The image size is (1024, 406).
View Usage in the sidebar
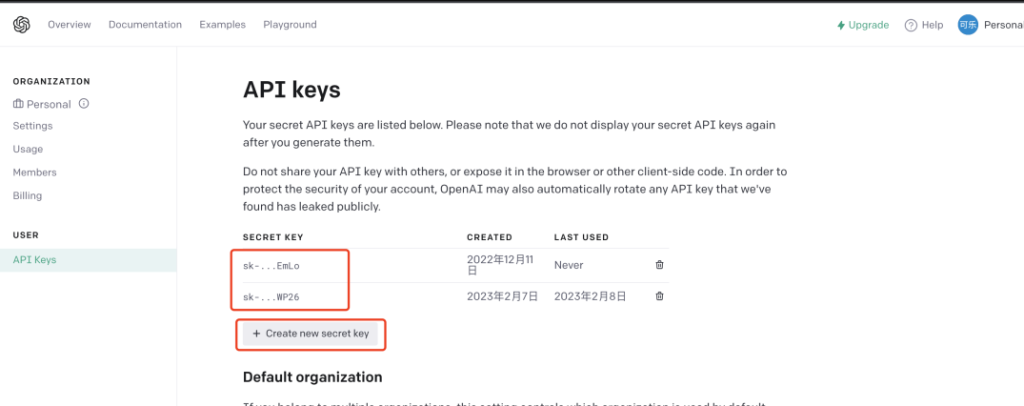click(28, 149)
